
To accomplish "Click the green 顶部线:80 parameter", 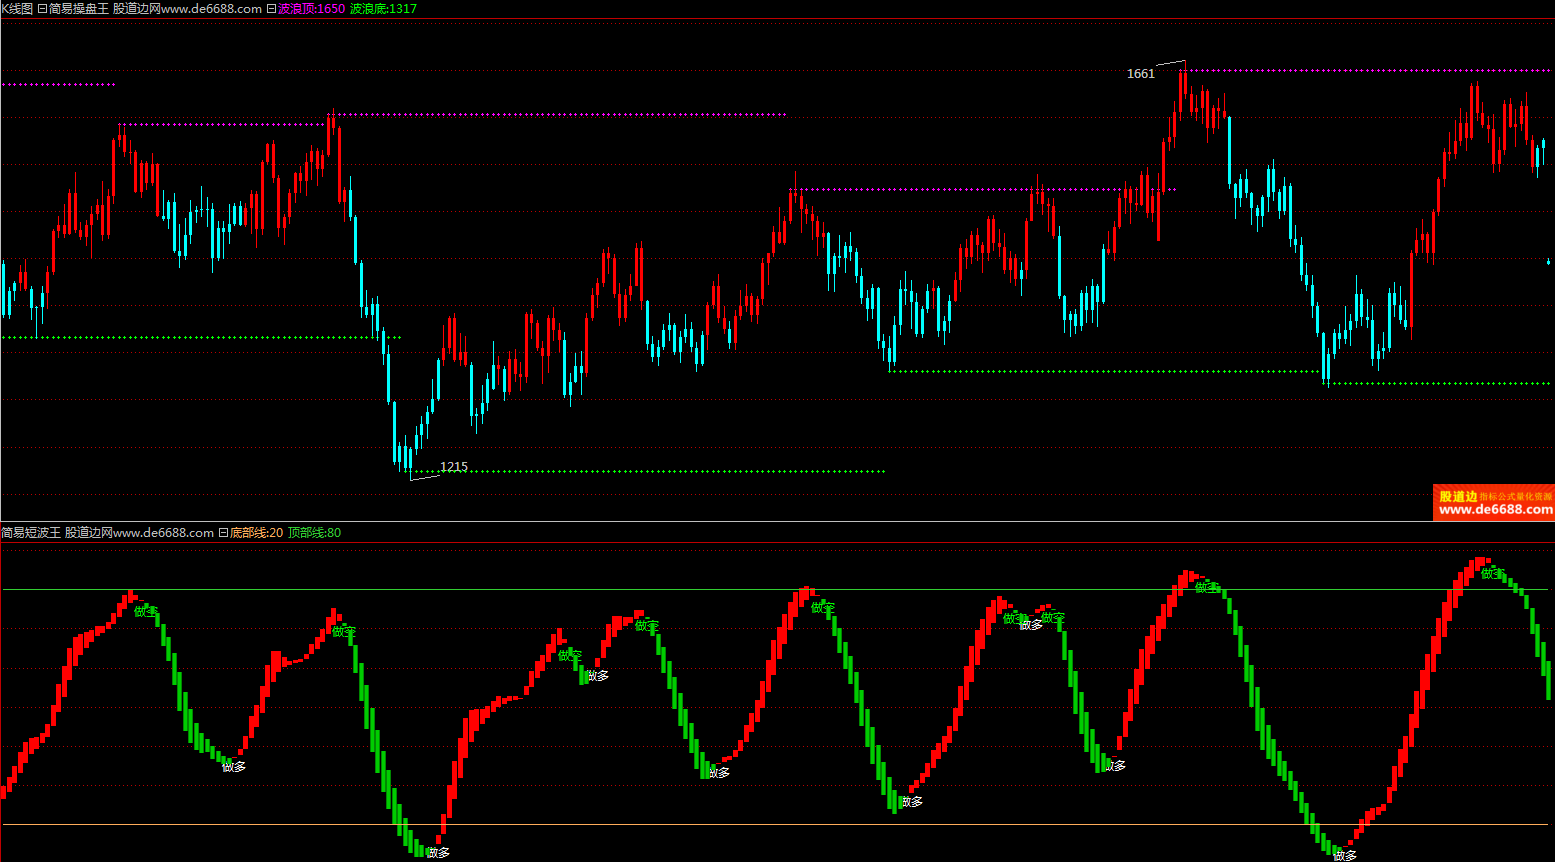I will pos(314,533).
